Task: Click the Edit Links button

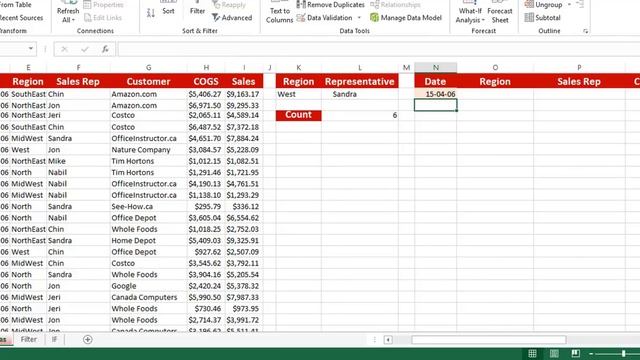Action: pos(103,18)
